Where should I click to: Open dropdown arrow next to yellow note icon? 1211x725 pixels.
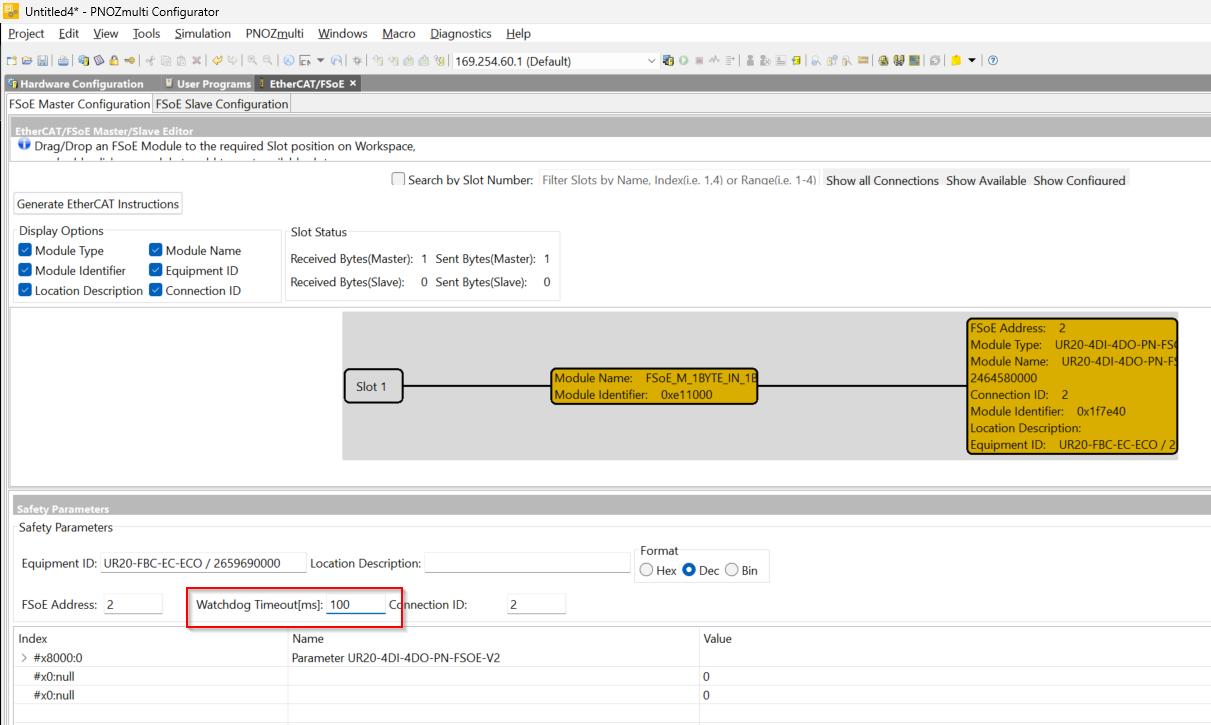click(971, 61)
